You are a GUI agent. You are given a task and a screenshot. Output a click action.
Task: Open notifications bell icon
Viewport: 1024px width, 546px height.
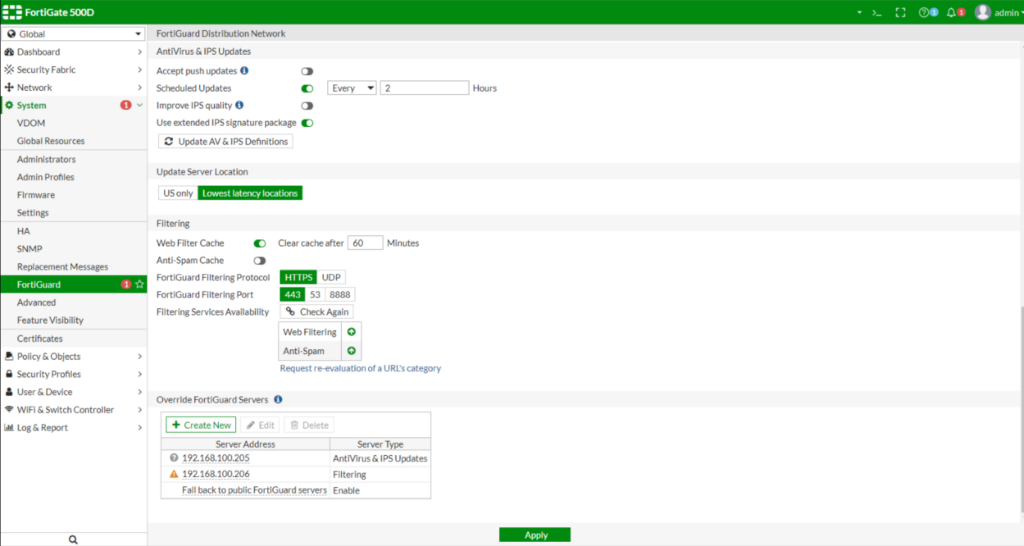pyautogui.click(x=952, y=12)
